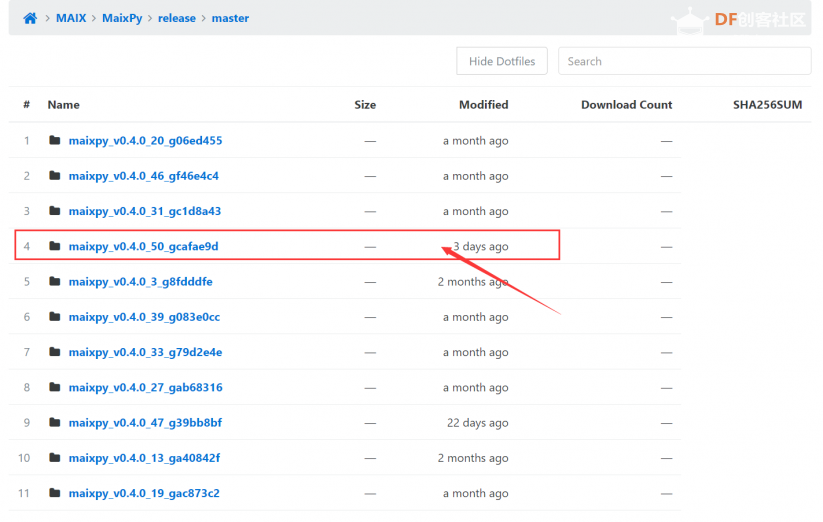Click the # column header
This screenshot has height=522, width=823.
pyautogui.click(x=26, y=105)
